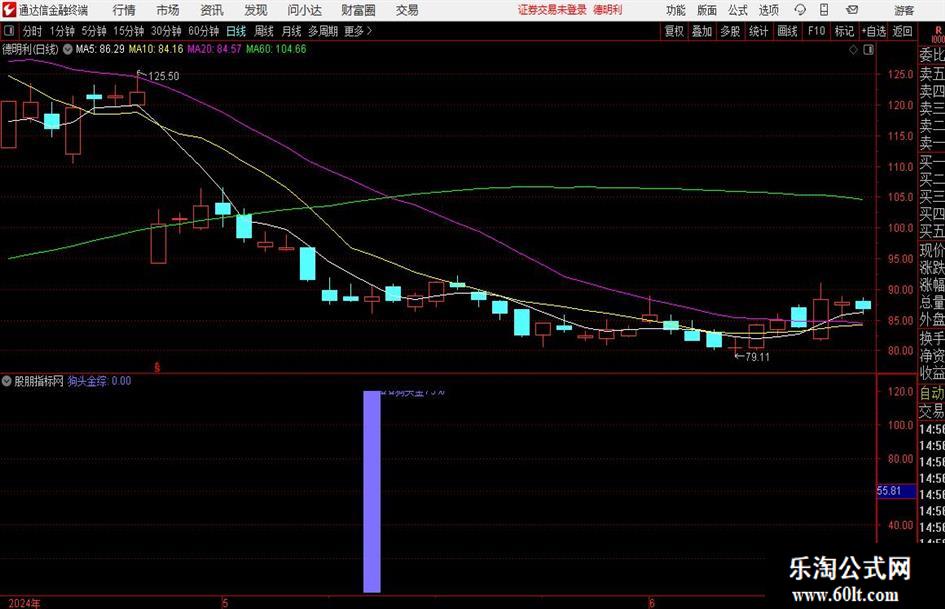Click the 统计 statistics button

click(x=758, y=31)
